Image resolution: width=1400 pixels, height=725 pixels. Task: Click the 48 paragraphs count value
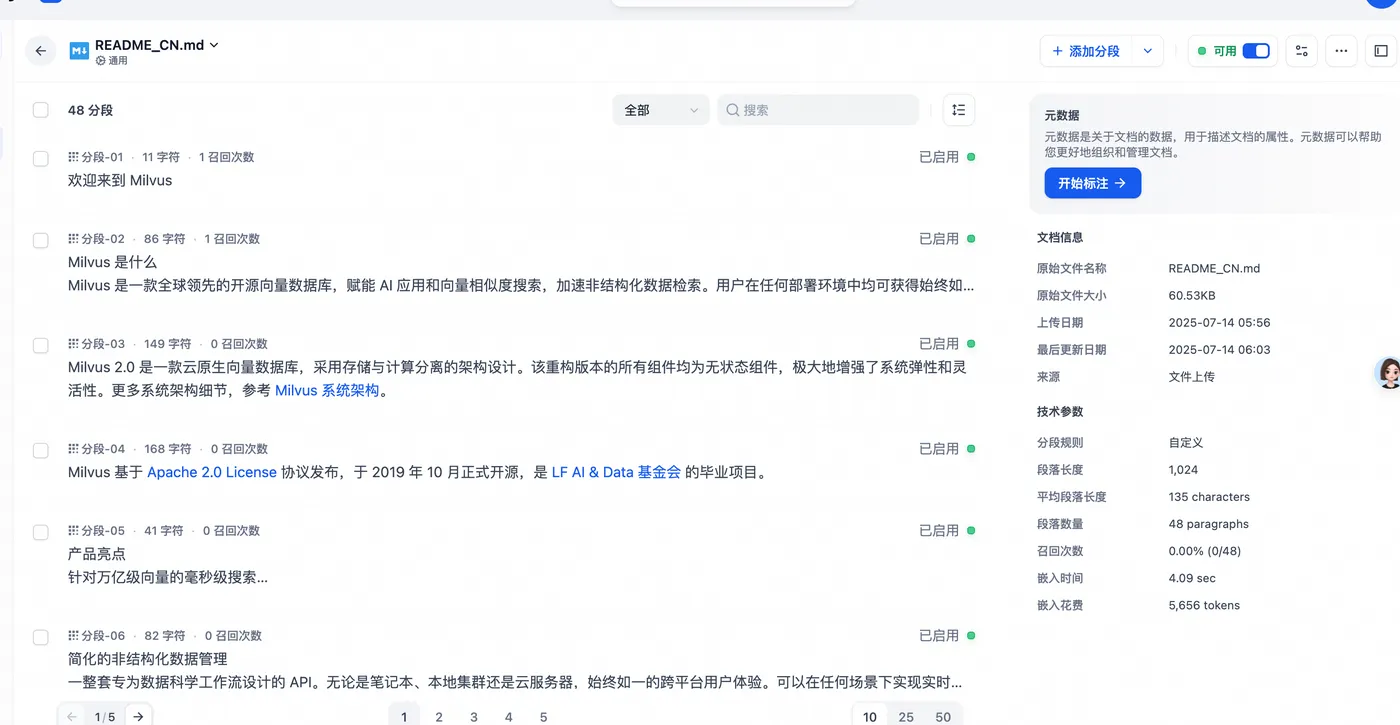[1208, 524]
